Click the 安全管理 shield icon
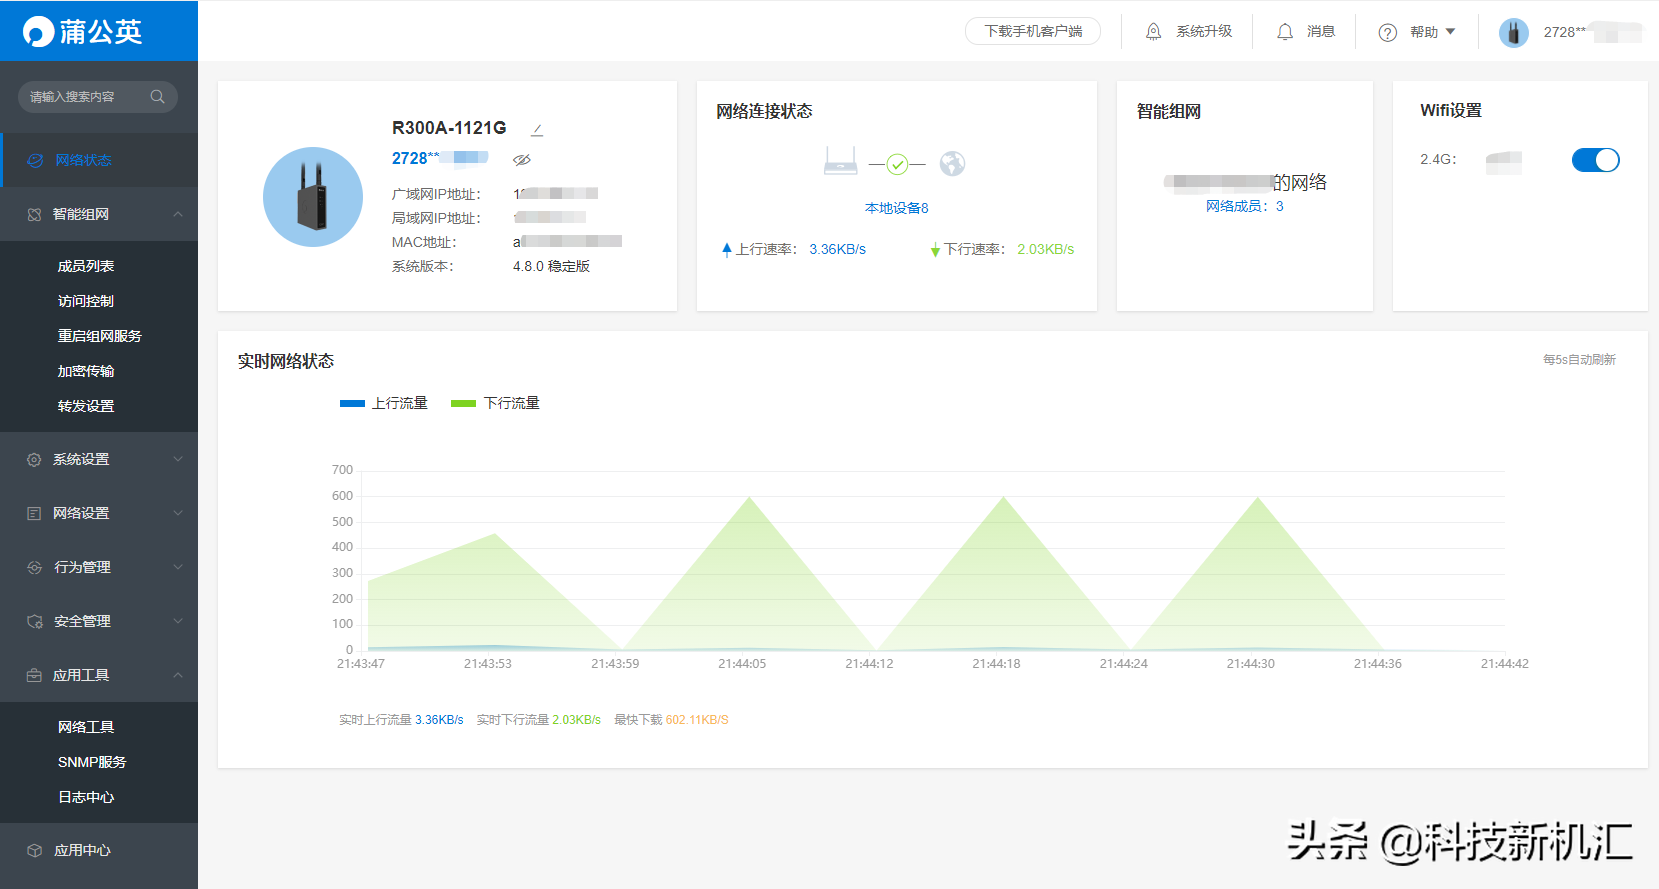The height and width of the screenshot is (889, 1659). 34,621
